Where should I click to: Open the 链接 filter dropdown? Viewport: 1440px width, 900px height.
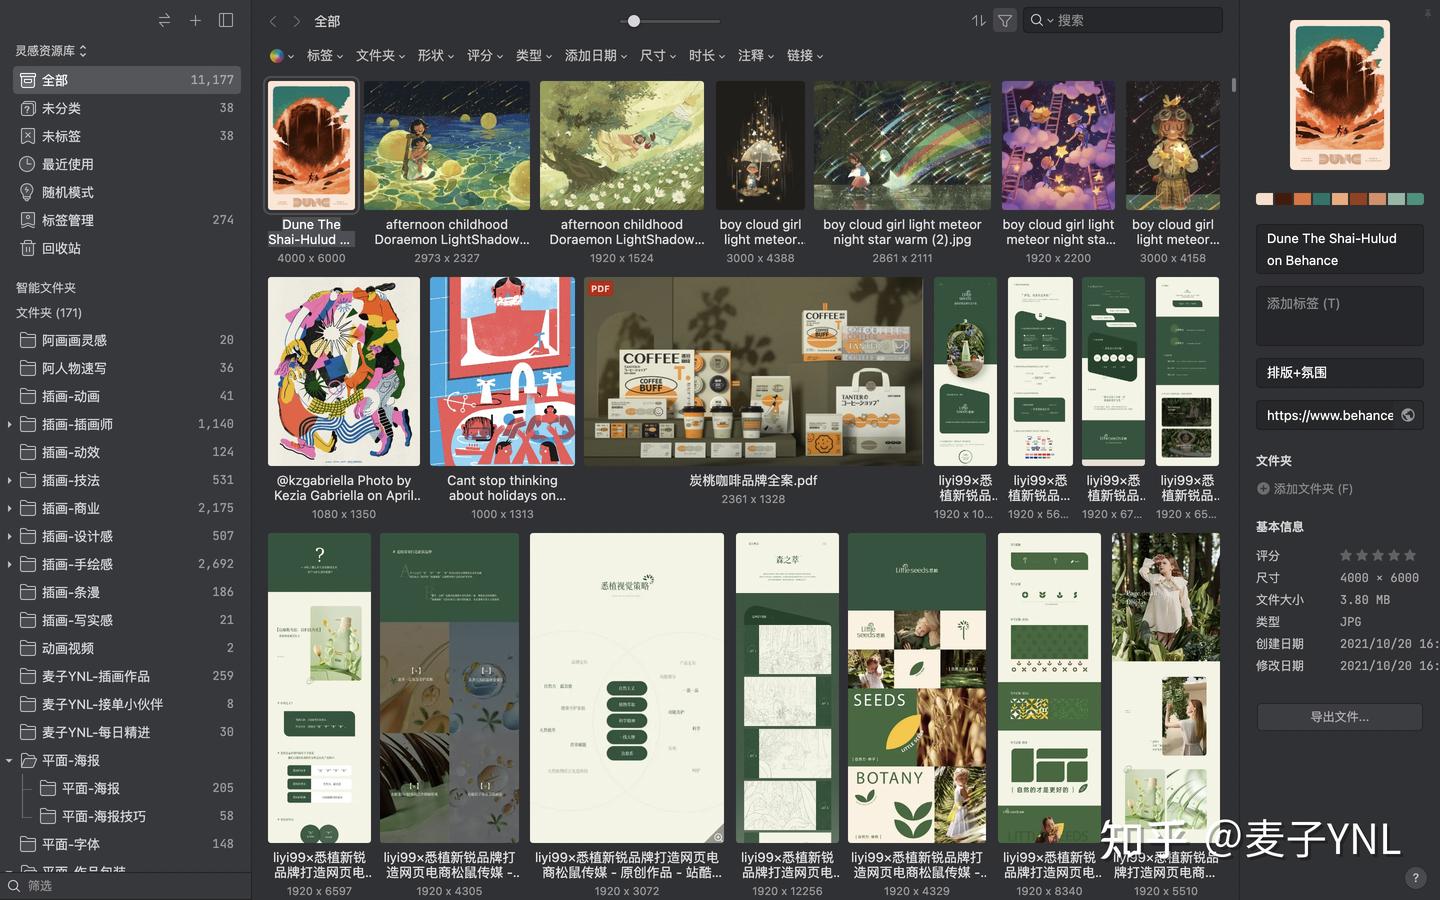pyautogui.click(x=805, y=56)
